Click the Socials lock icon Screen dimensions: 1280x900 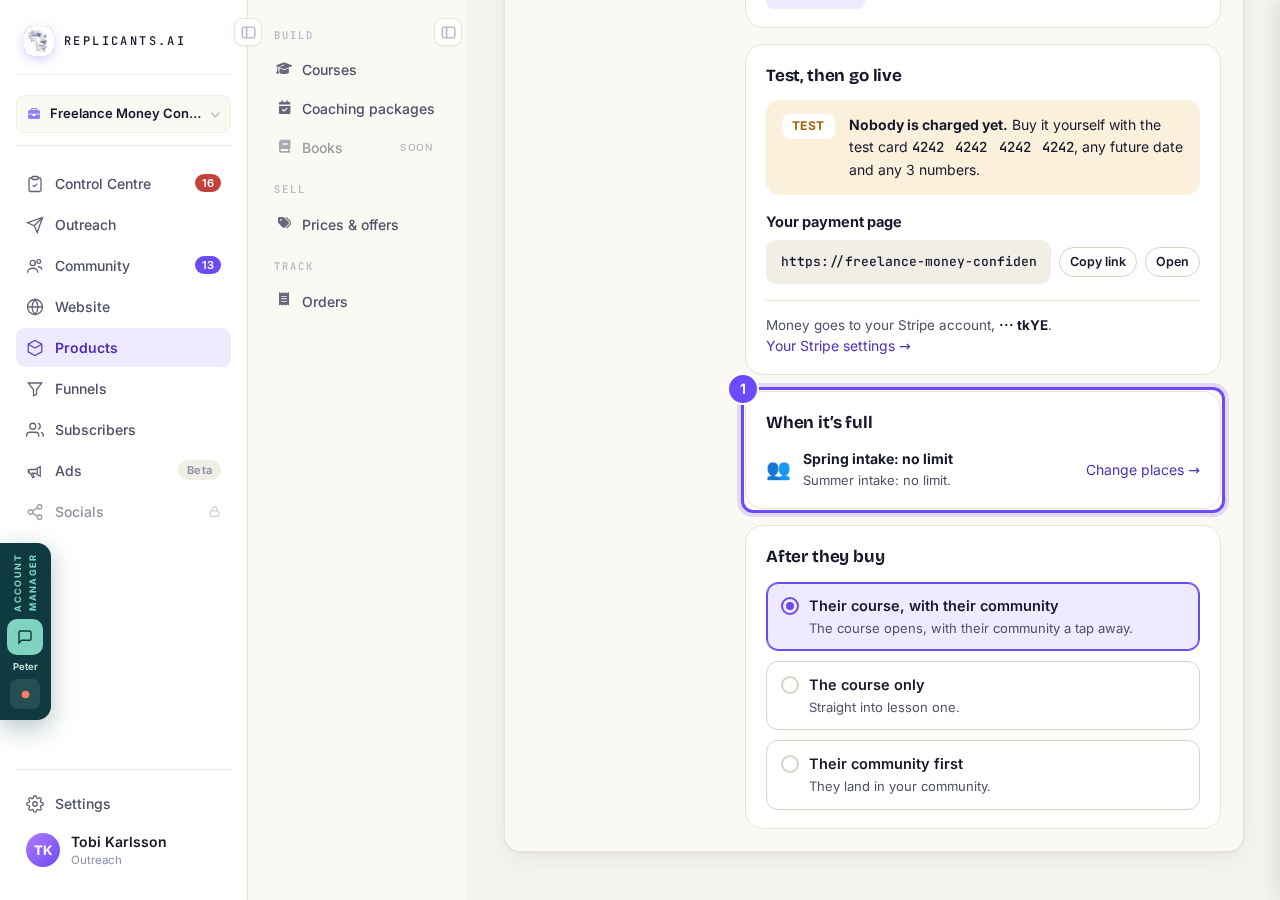[214, 512]
